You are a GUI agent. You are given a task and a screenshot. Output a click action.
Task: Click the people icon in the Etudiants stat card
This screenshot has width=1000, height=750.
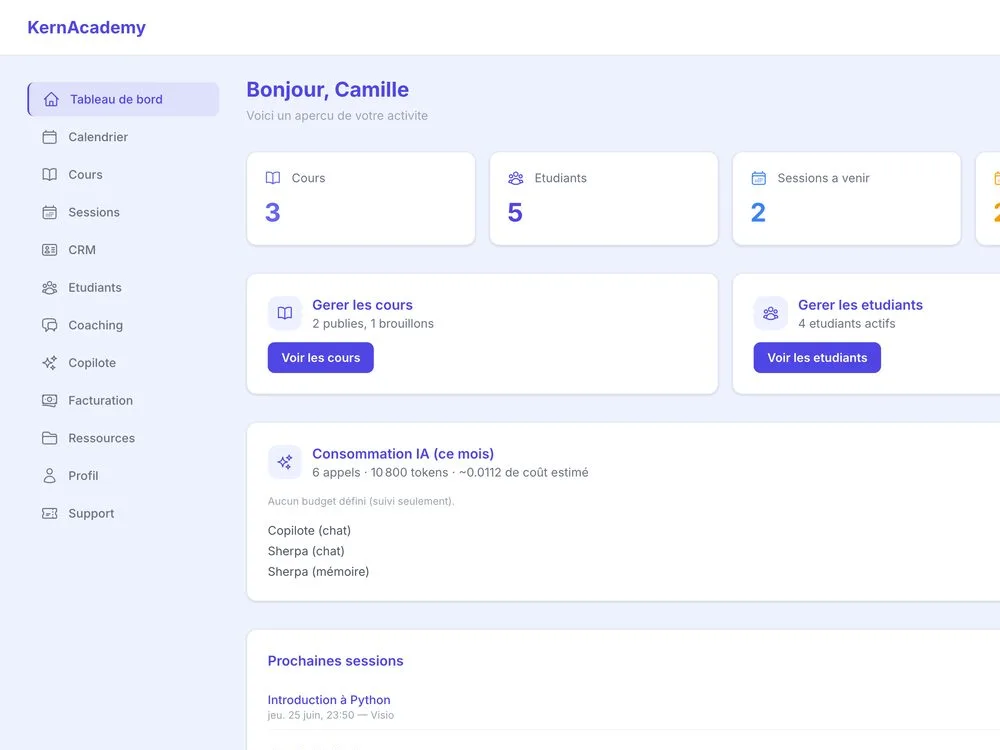516,178
